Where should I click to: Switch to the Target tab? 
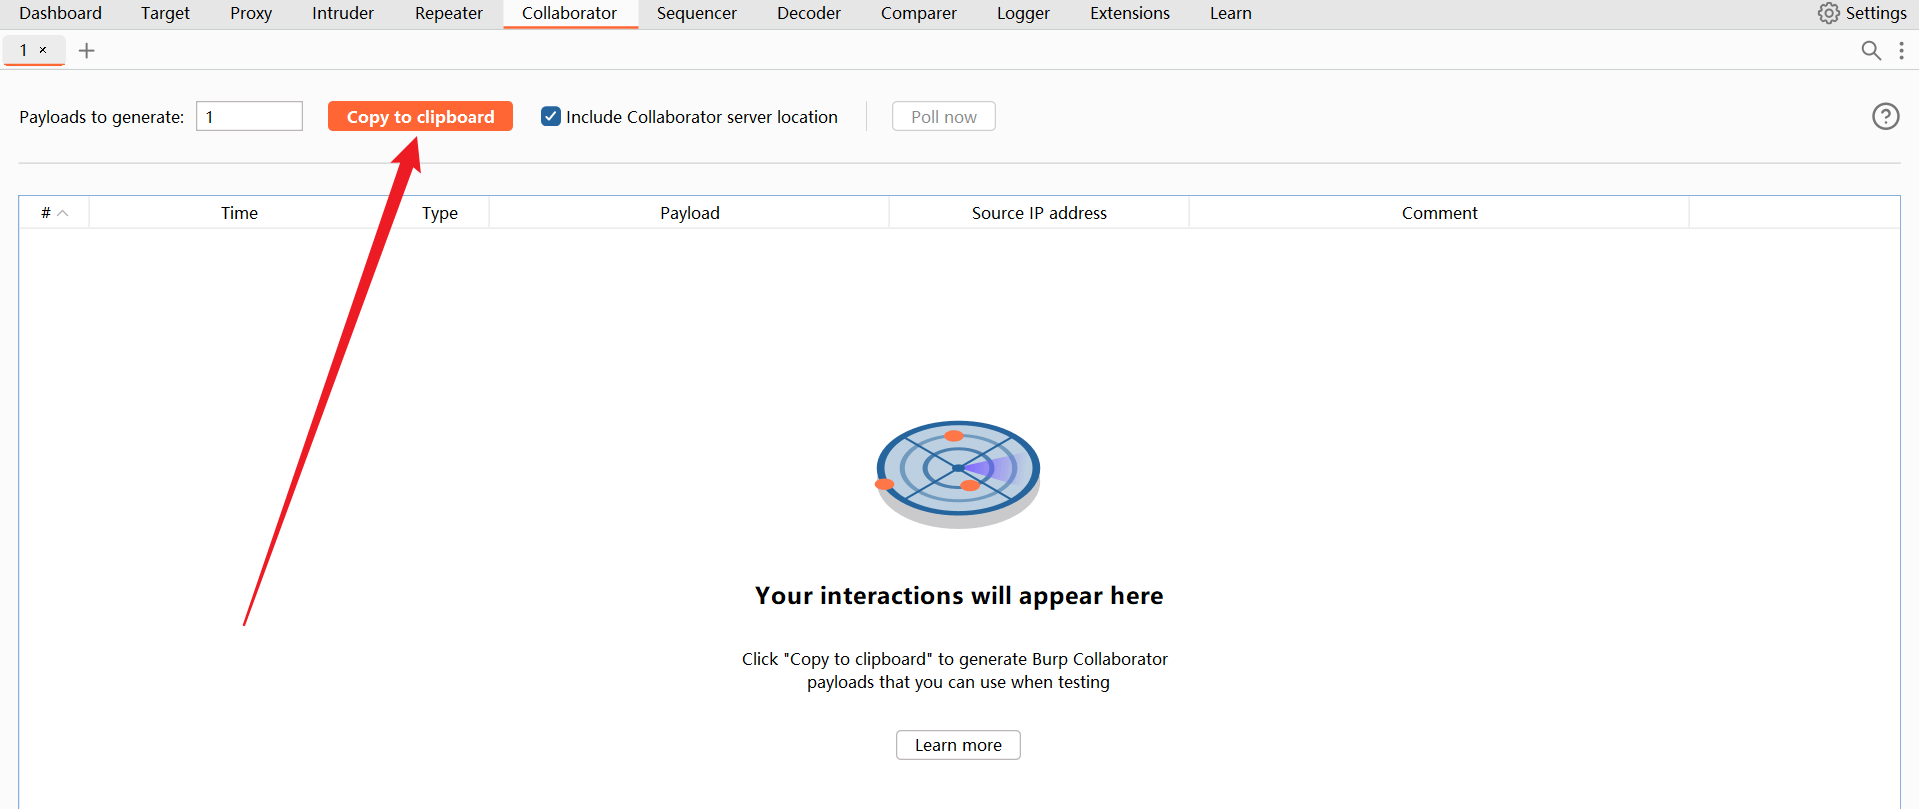point(165,13)
